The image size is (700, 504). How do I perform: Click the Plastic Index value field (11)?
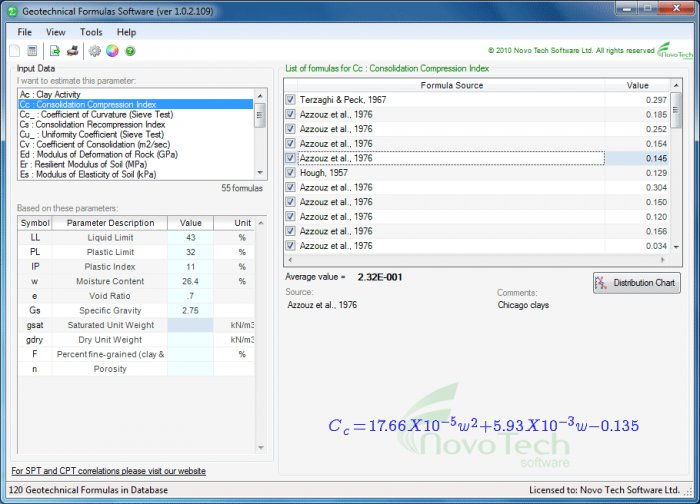tap(191, 267)
